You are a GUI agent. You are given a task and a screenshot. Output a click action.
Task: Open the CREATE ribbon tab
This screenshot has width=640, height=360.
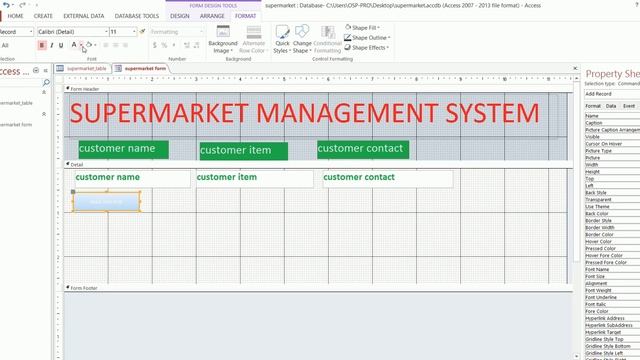43,16
